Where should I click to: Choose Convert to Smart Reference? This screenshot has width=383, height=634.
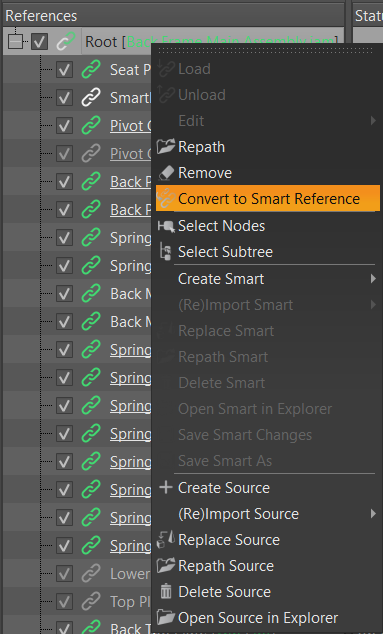(268, 199)
